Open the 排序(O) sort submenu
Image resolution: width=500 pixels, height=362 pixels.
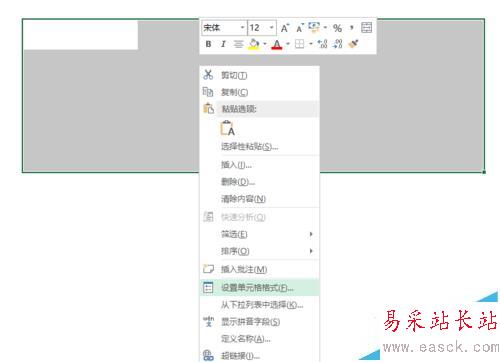[x=259, y=251]
